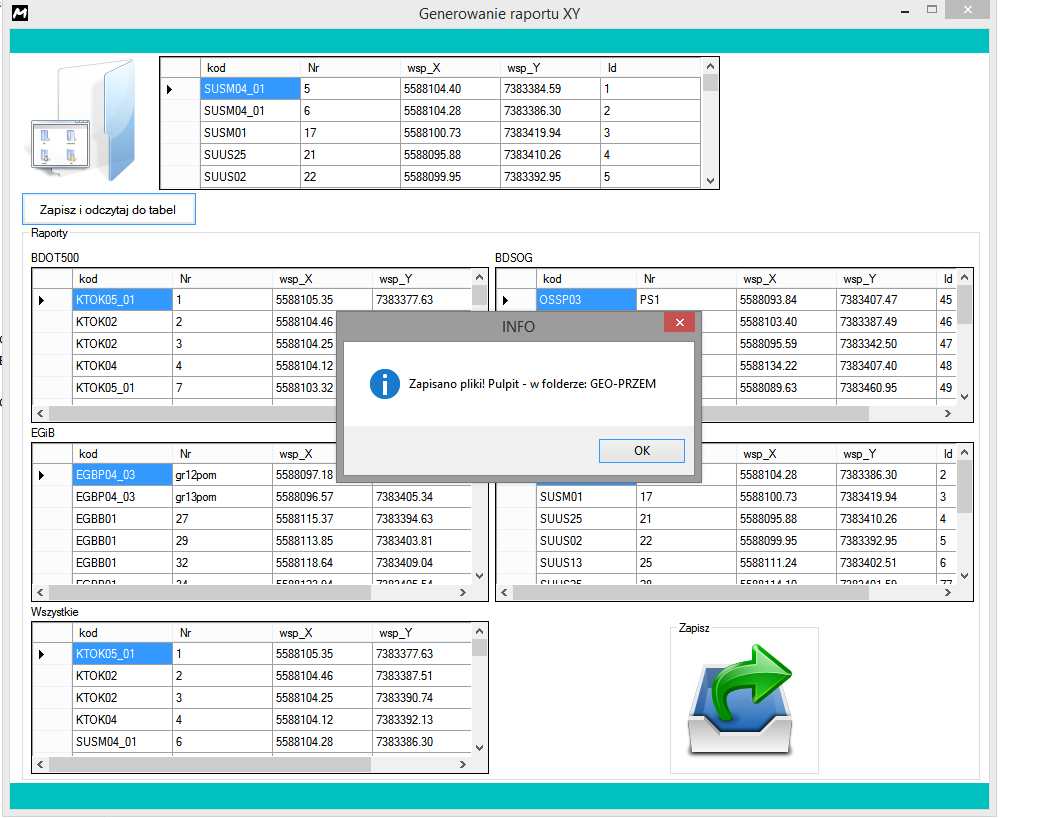Click the BDSOG grid's horizontal scroll right arrow
The height and width of the screenshot is (818, 1040).
coord(948,413)
